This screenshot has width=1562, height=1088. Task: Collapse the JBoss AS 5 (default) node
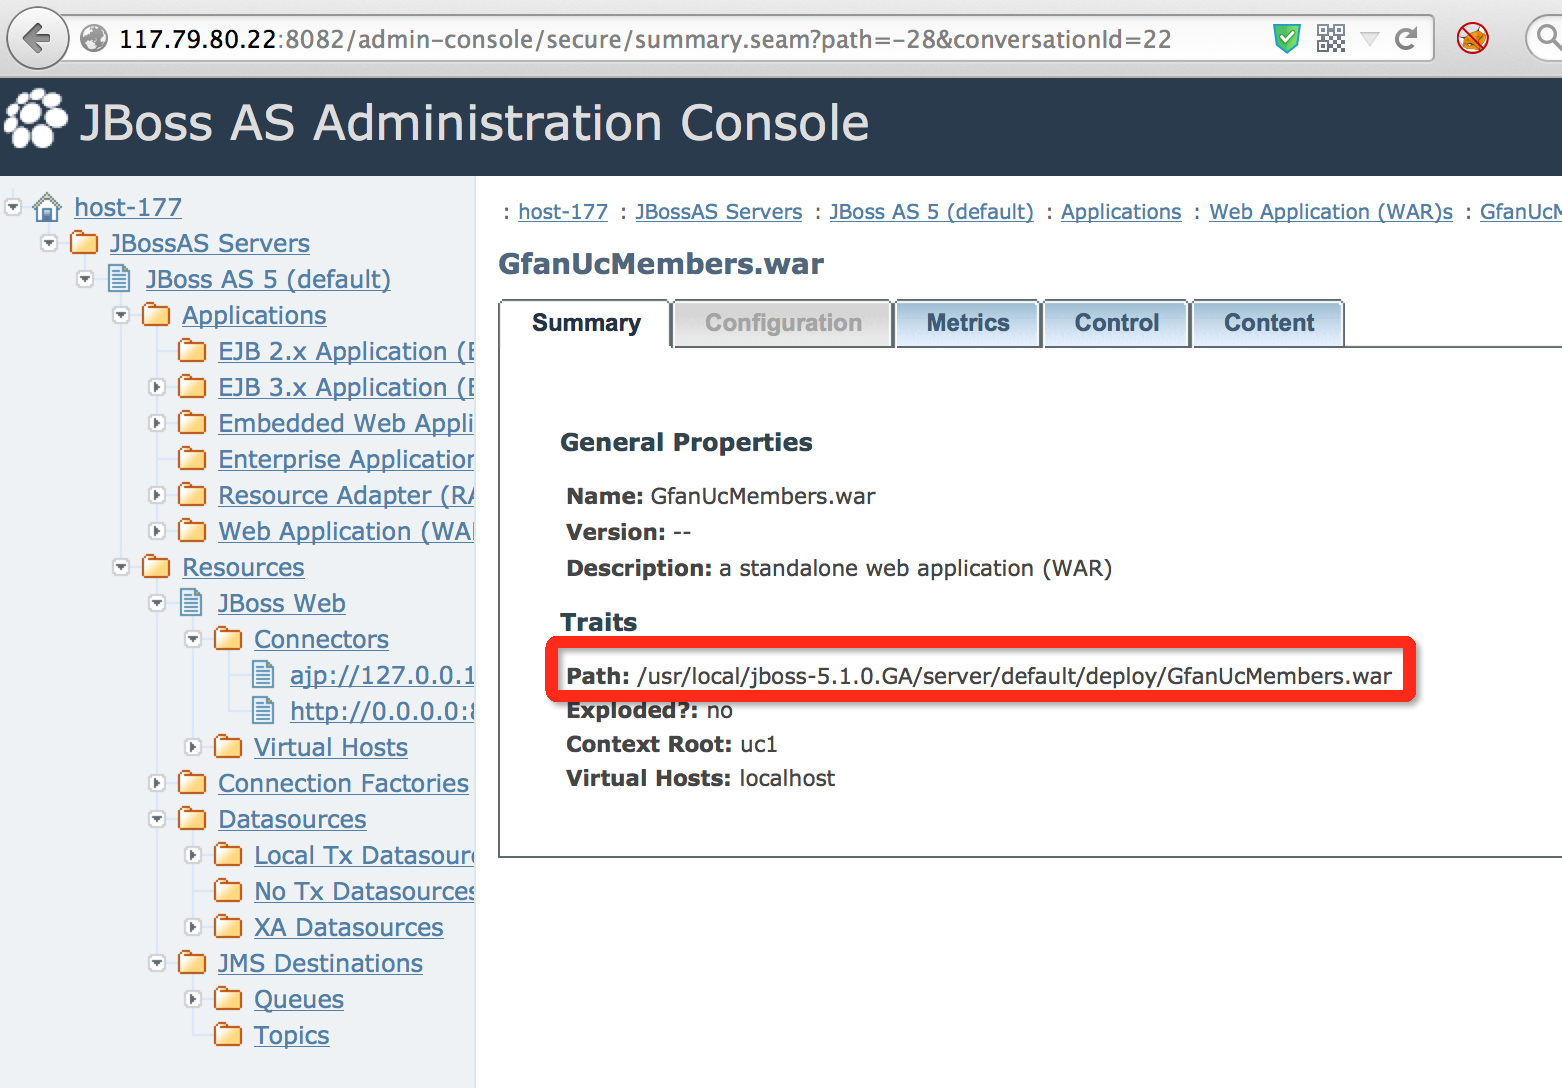(85, 279)
